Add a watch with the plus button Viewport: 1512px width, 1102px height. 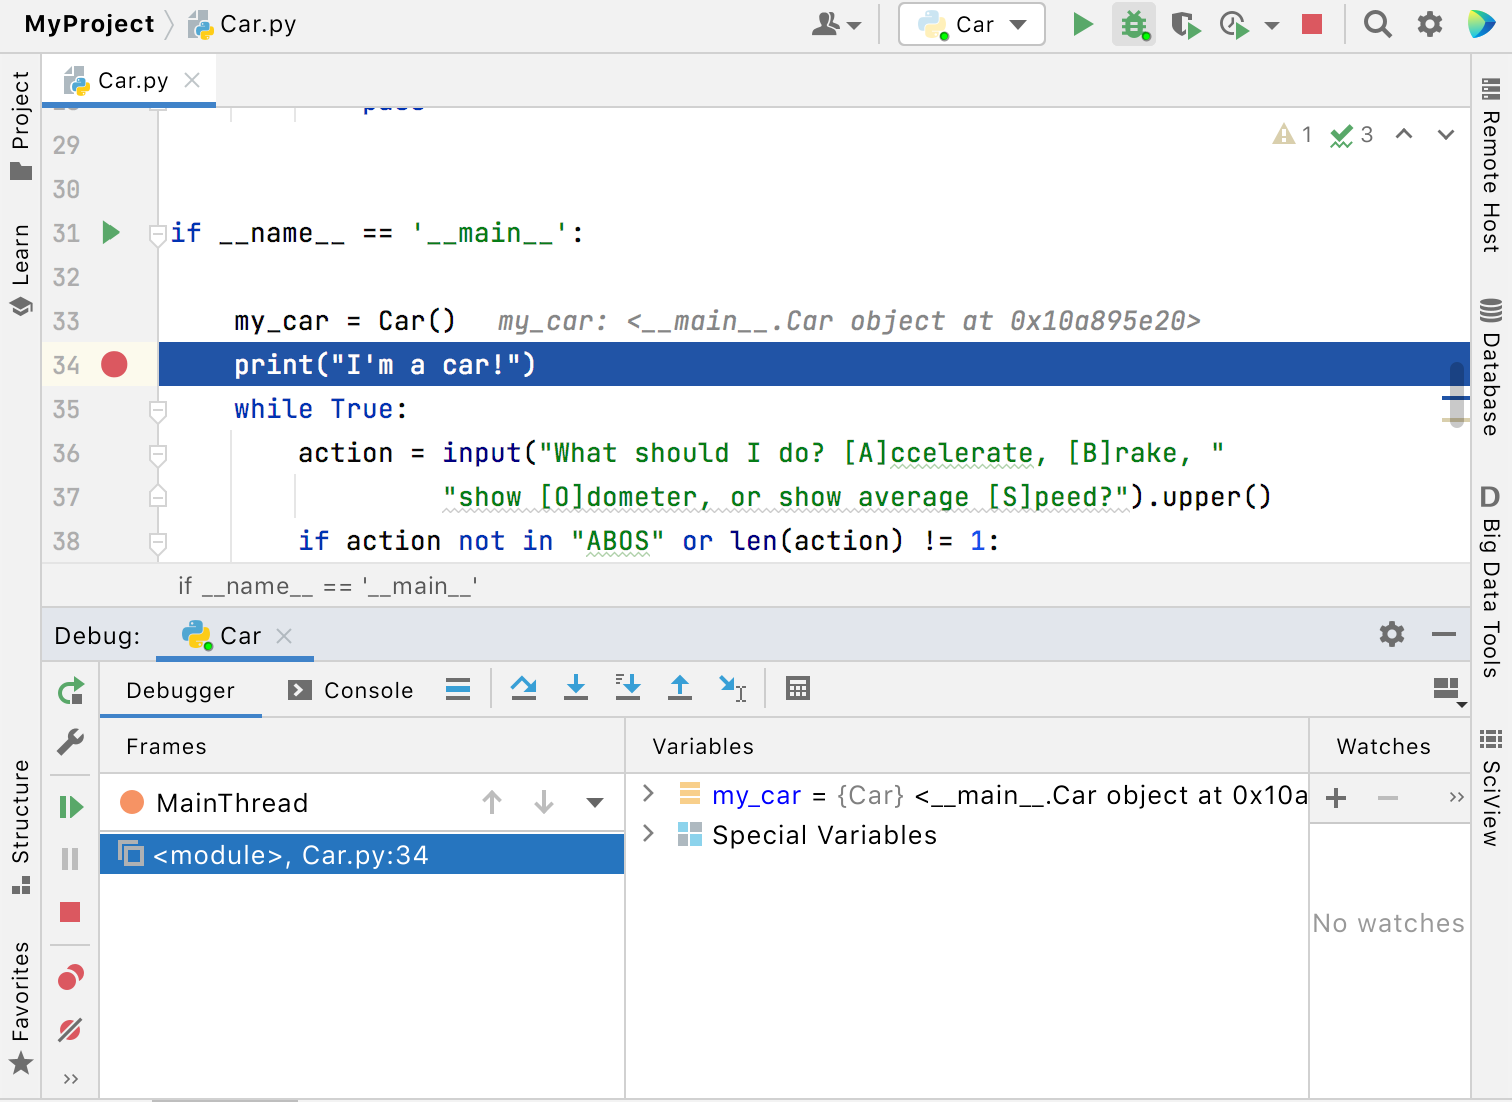[1335, 798]
